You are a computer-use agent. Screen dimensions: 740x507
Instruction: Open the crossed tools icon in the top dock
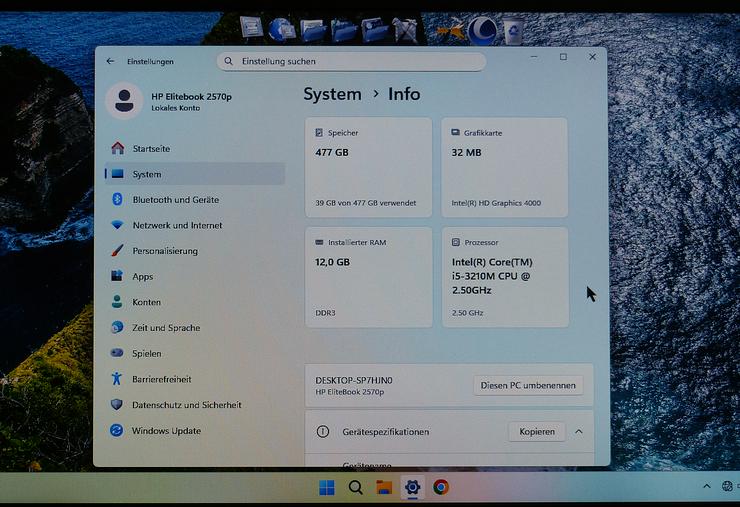(405, 29)
